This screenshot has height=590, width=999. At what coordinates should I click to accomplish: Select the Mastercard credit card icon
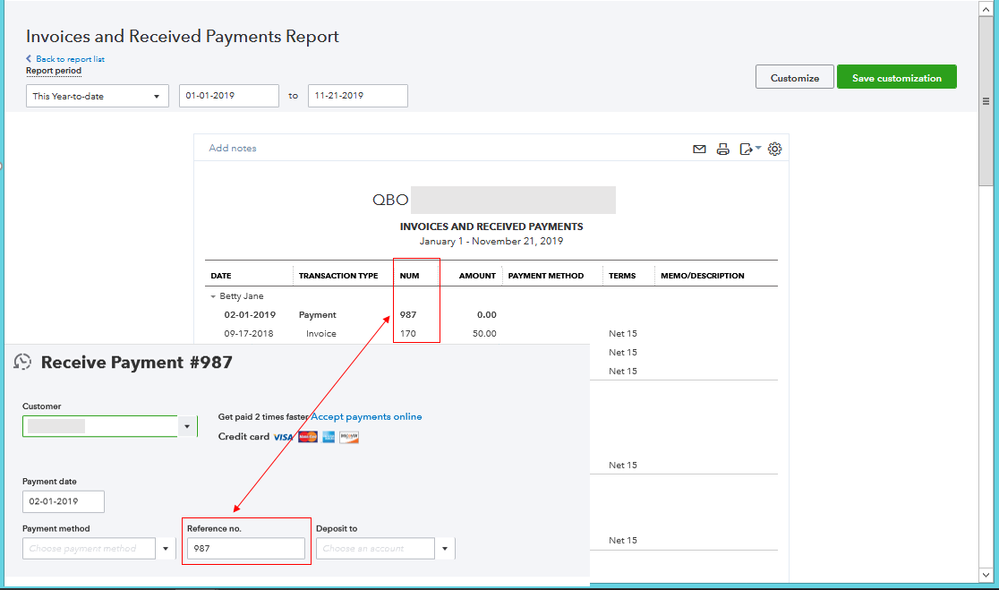tap(306, 437)
